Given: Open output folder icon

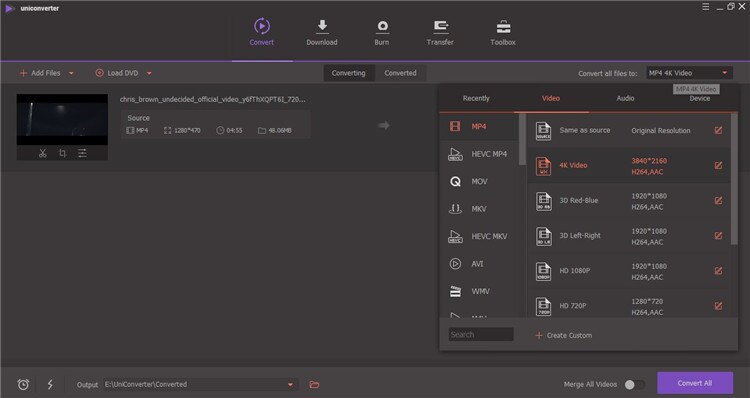Looking at the screenshot, I should (x=314, y=384).
